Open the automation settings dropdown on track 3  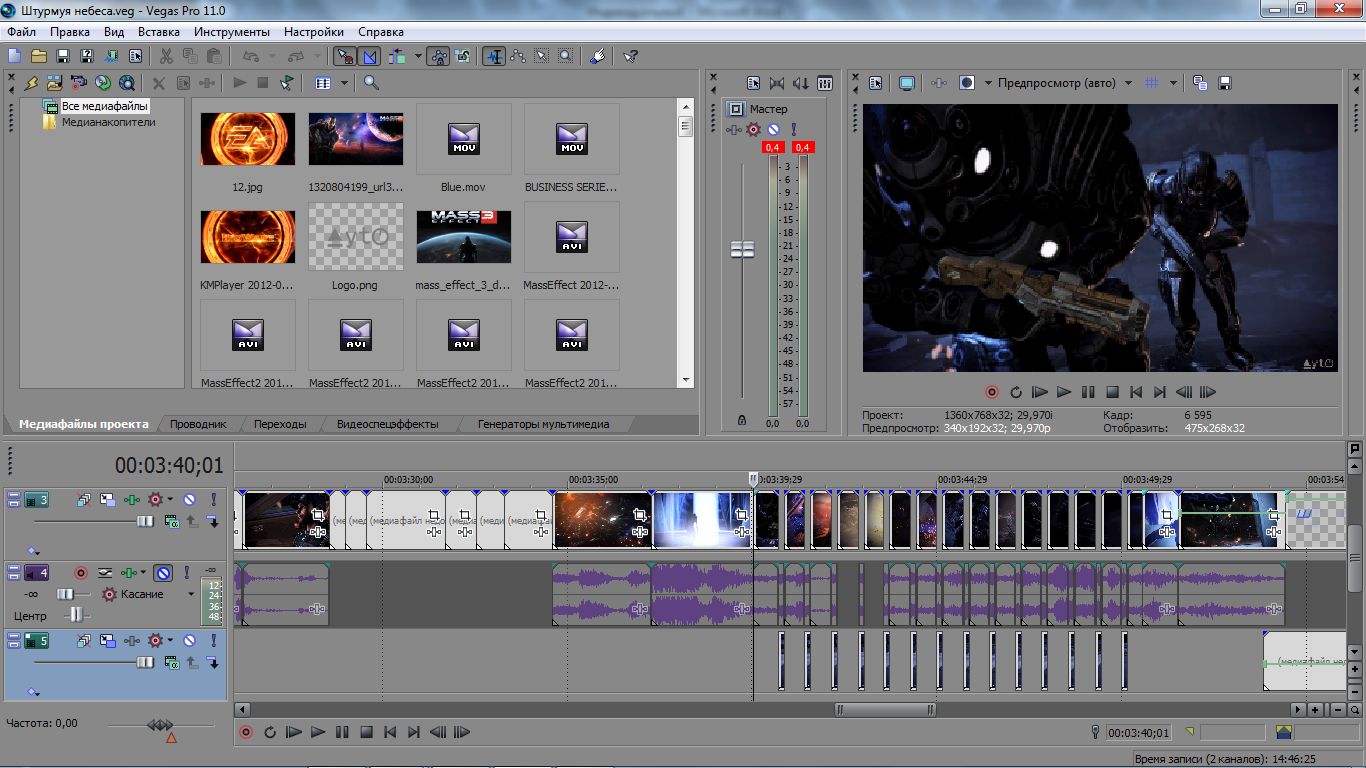click(x=172, y=499)
